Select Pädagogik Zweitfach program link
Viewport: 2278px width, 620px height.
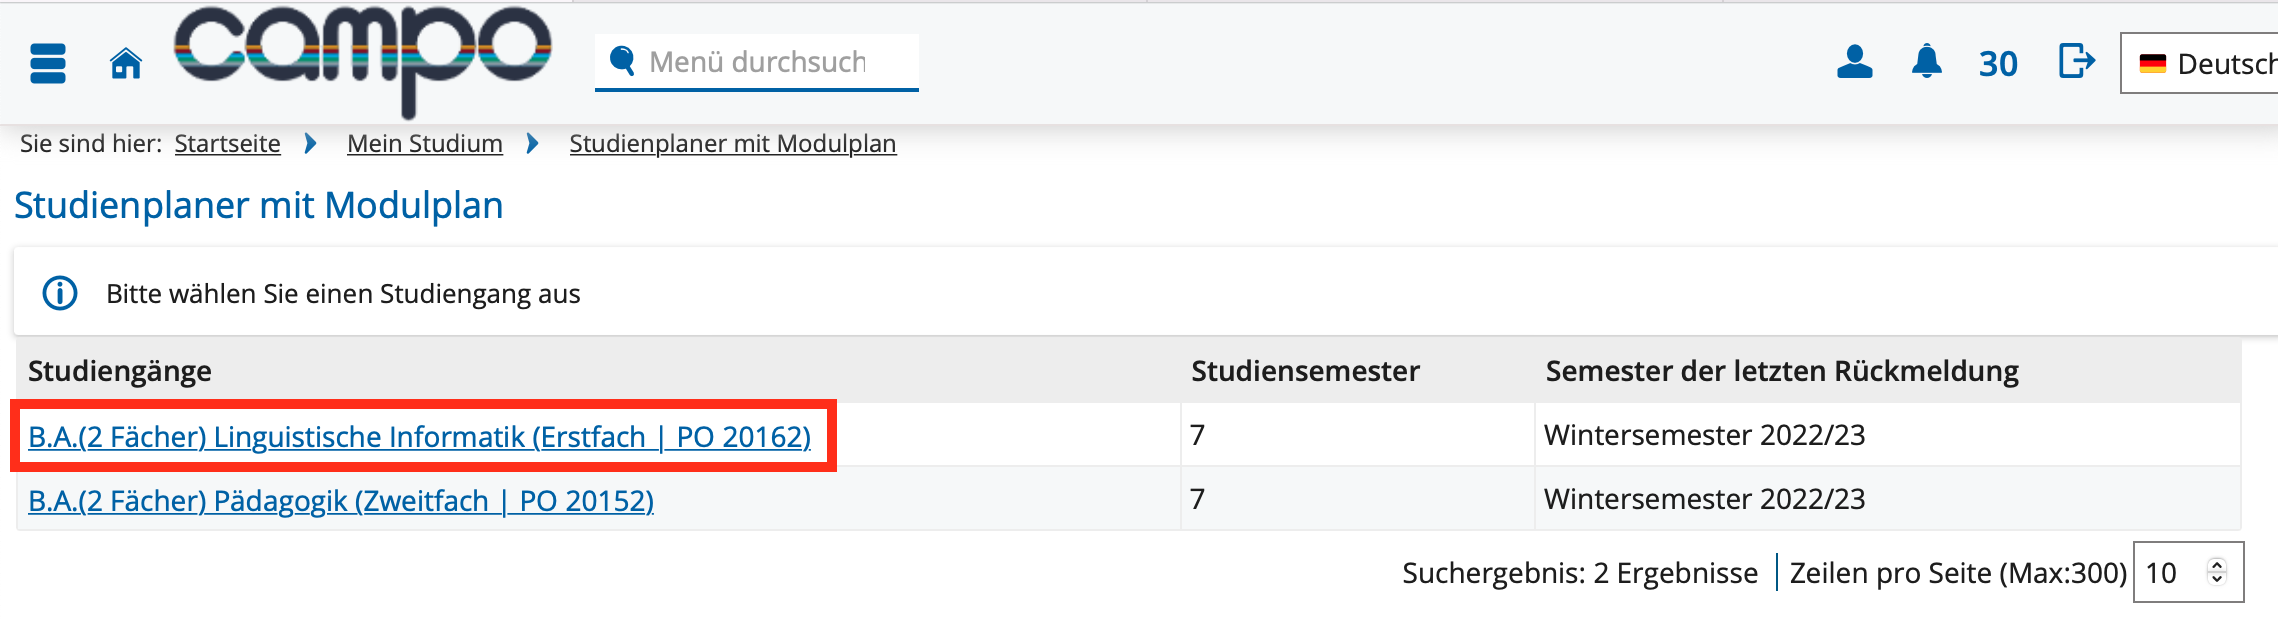341,501
